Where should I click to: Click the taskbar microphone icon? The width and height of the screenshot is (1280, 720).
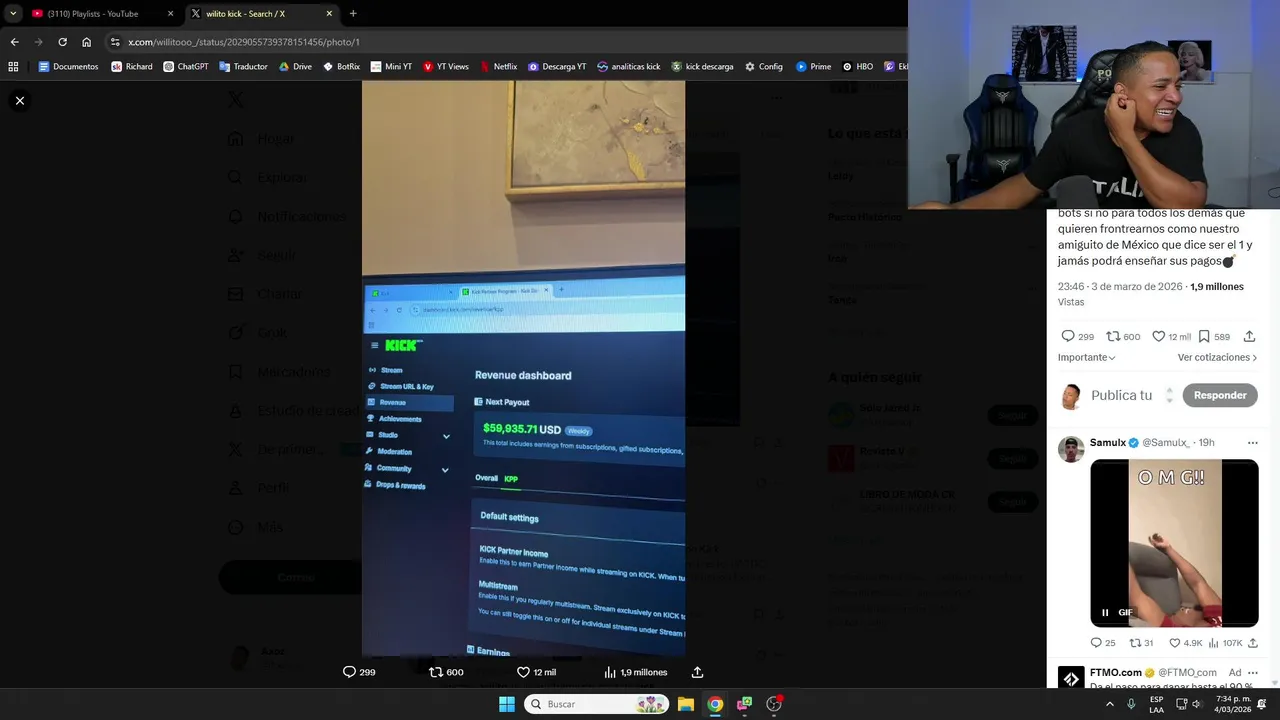1131,704
